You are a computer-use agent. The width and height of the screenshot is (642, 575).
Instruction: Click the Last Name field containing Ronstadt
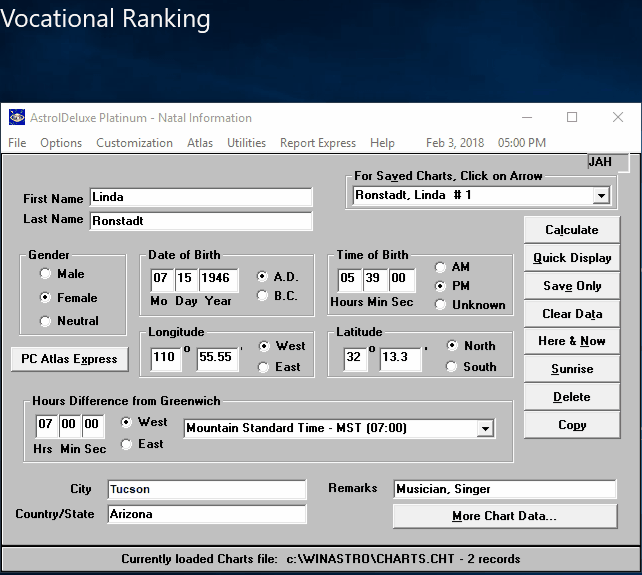tap(201, 221)
